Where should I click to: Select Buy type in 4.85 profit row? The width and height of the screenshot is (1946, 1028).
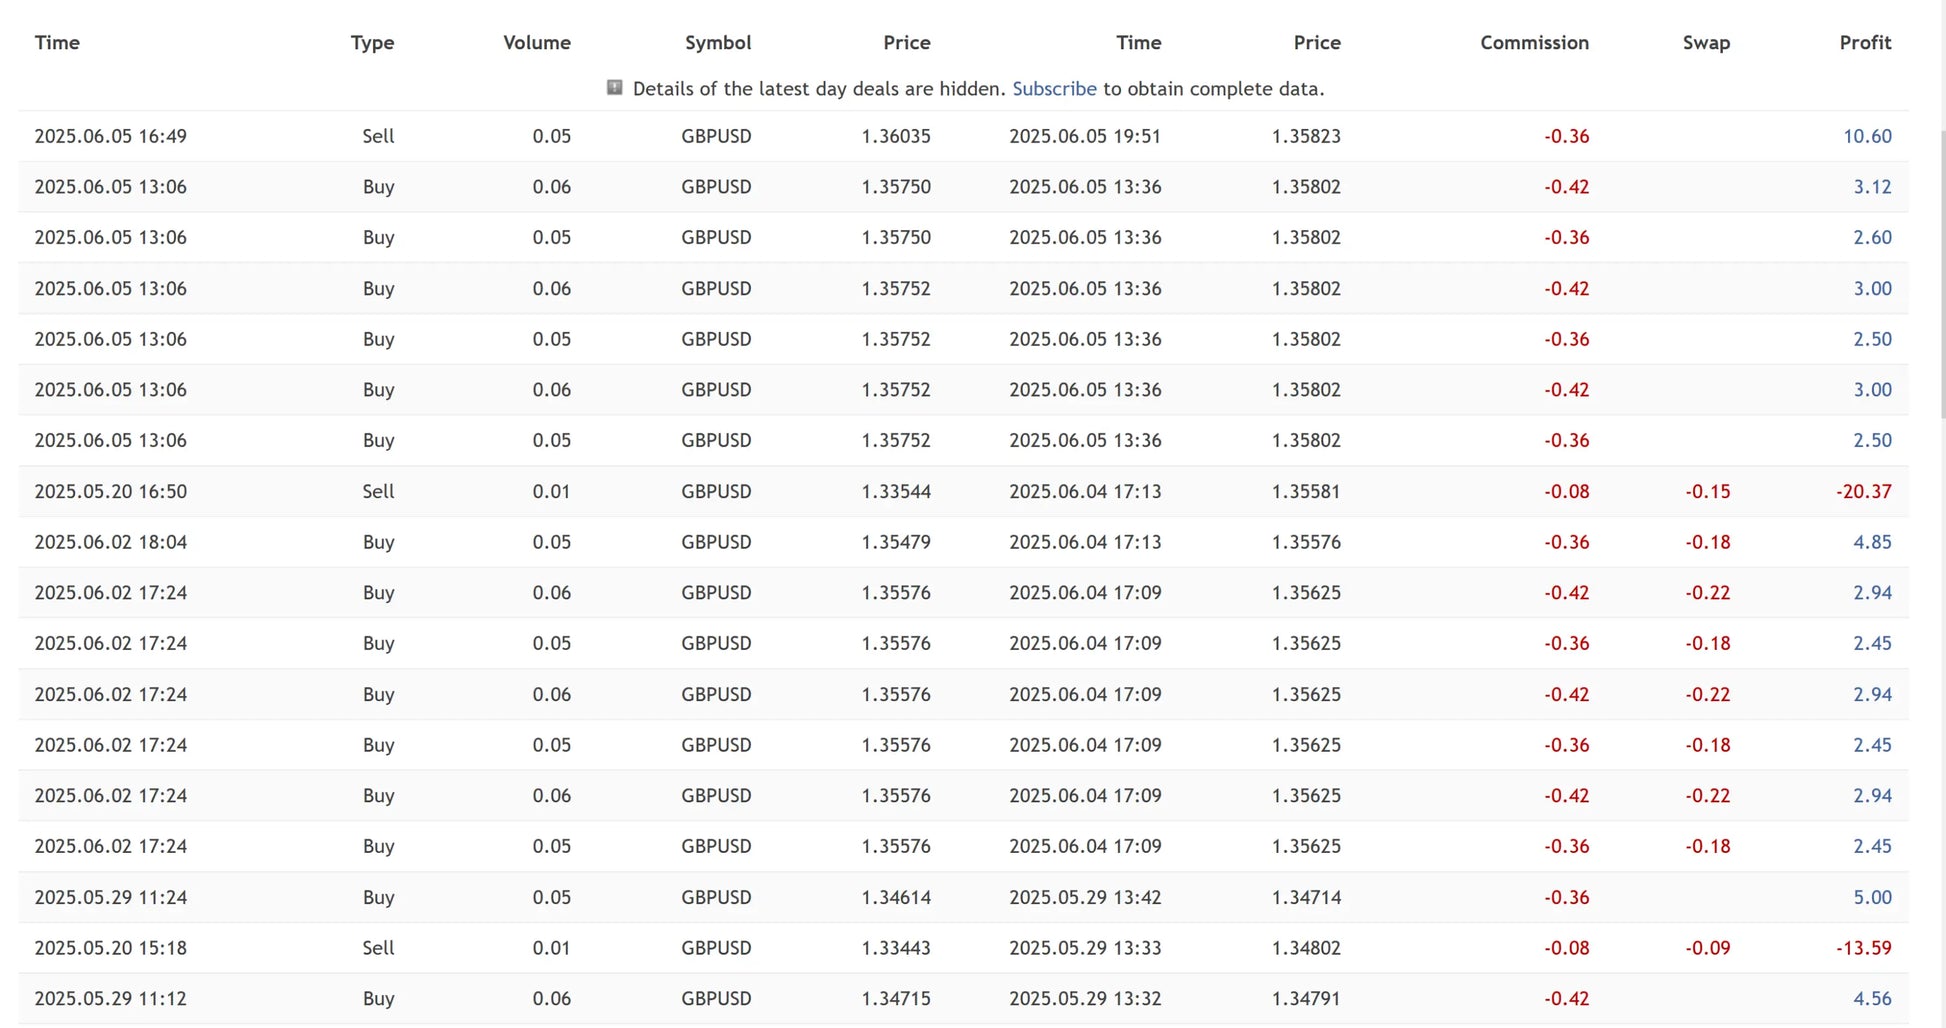pos(378,542)
